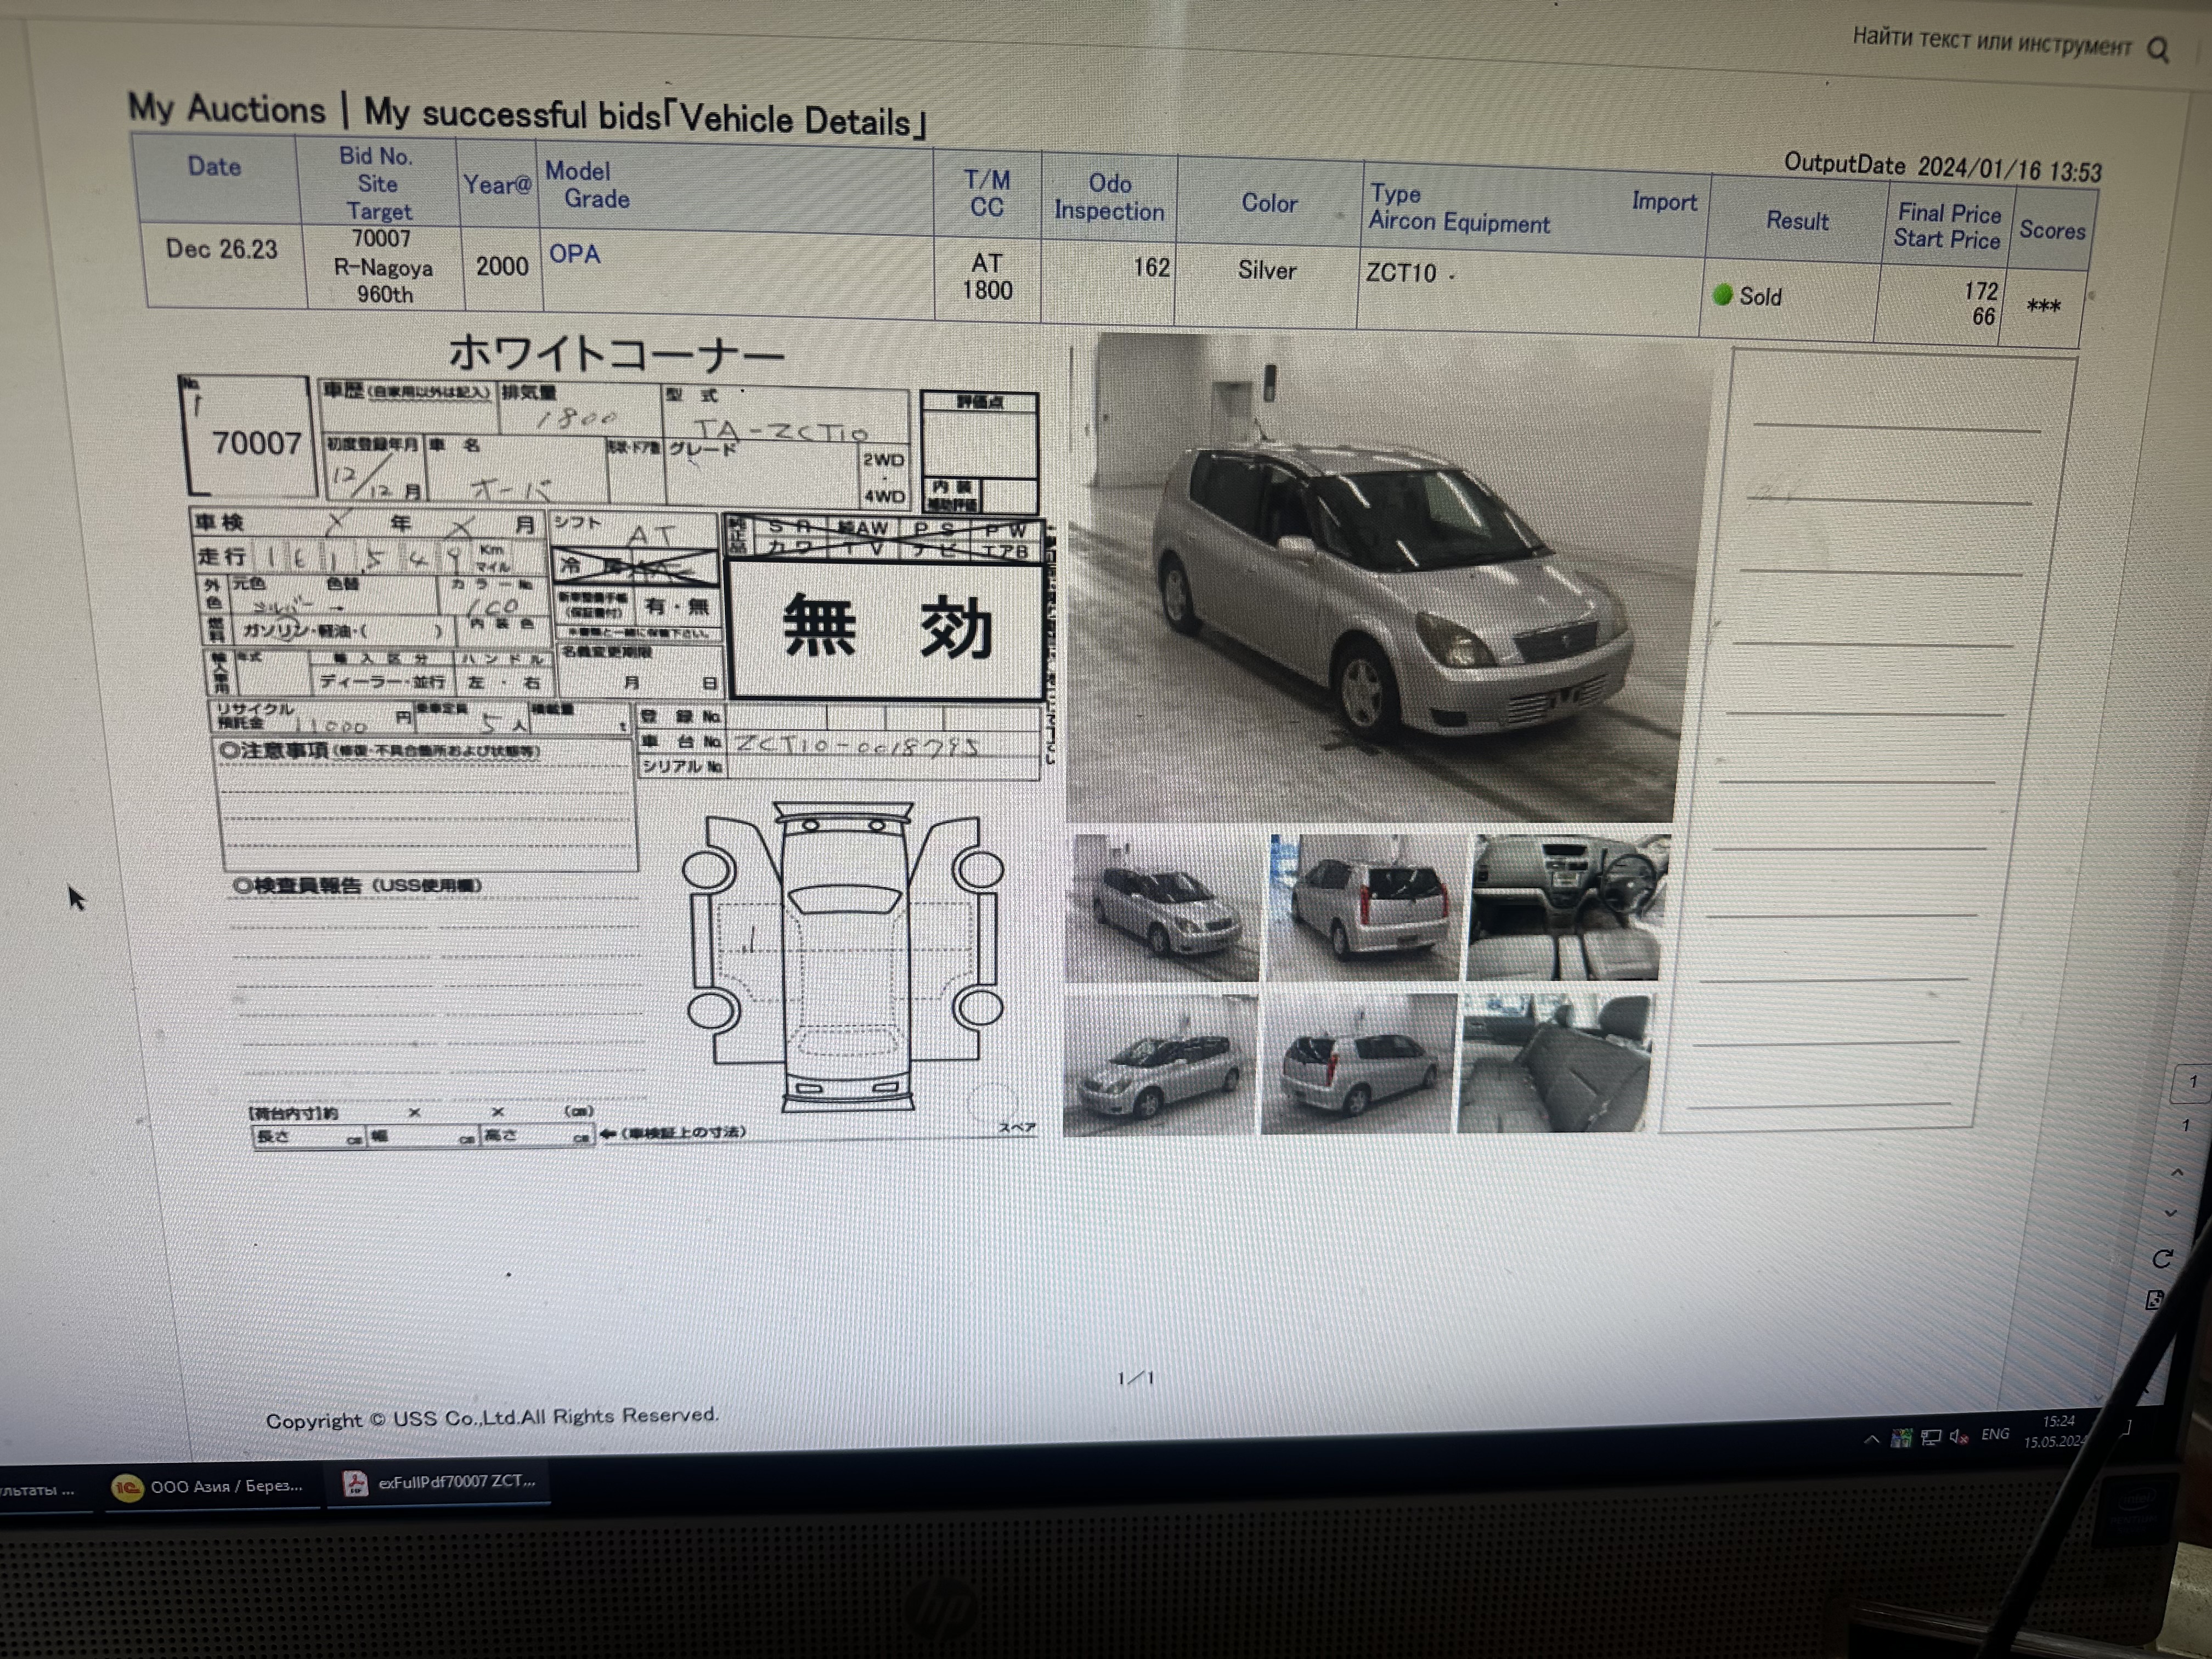Click the OPA model name link

tap(574, 254)
